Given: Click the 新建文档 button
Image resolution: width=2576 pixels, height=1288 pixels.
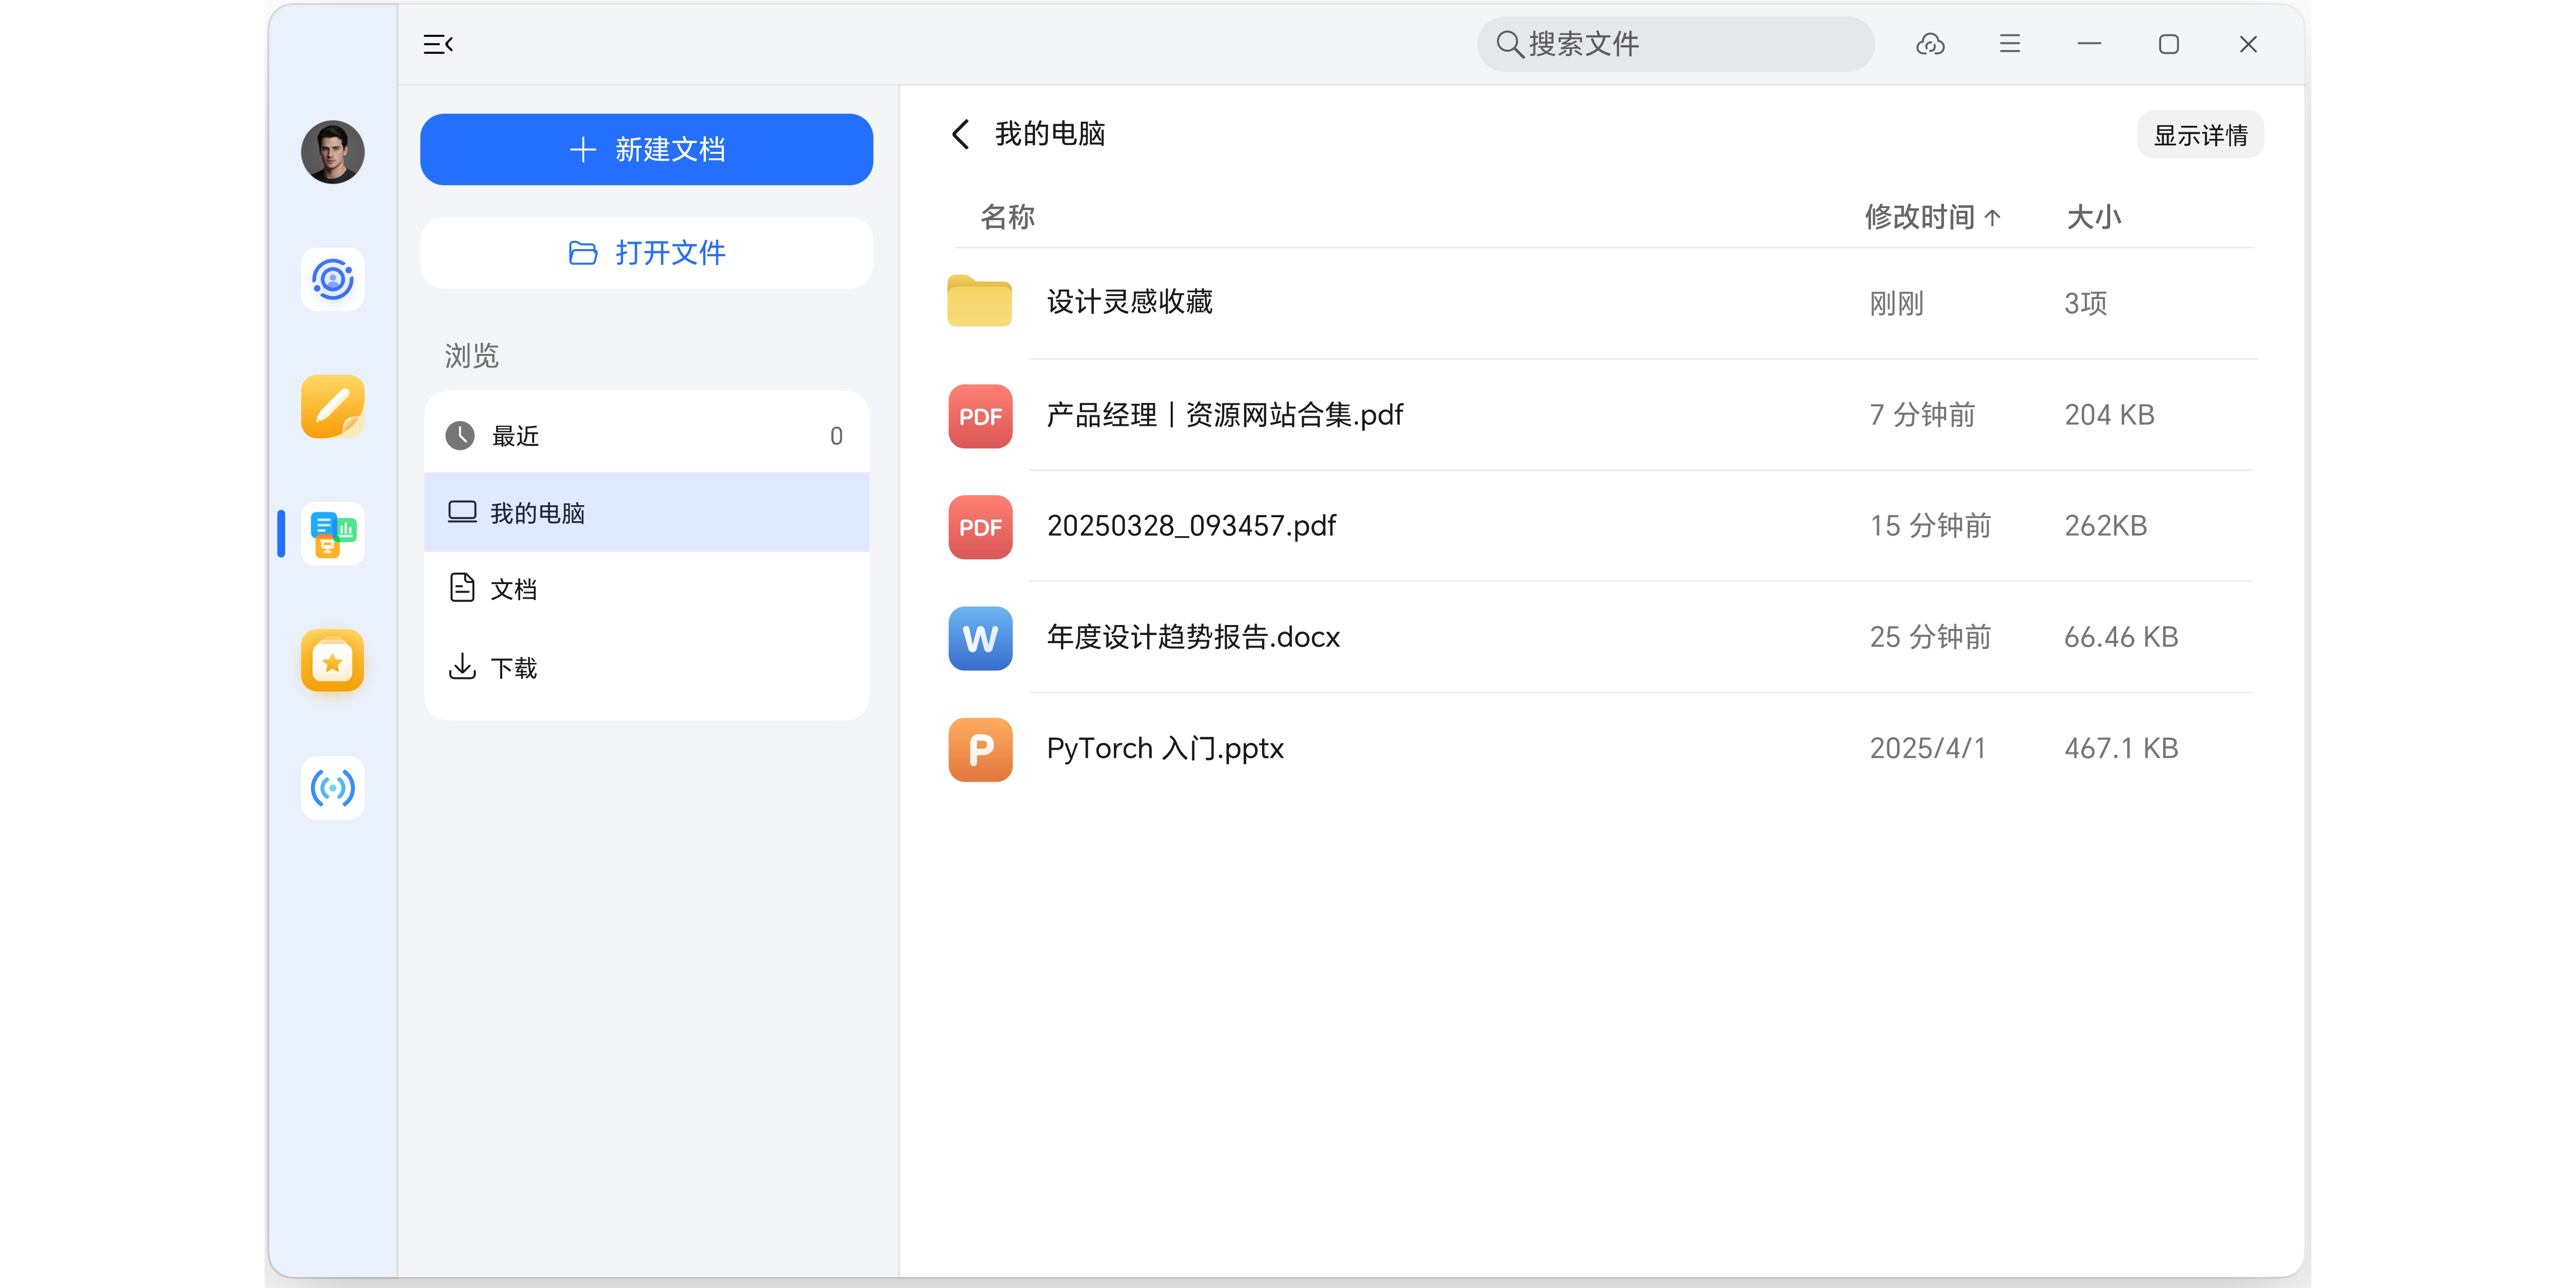Looking at the screenshot, I should point(646,150).
